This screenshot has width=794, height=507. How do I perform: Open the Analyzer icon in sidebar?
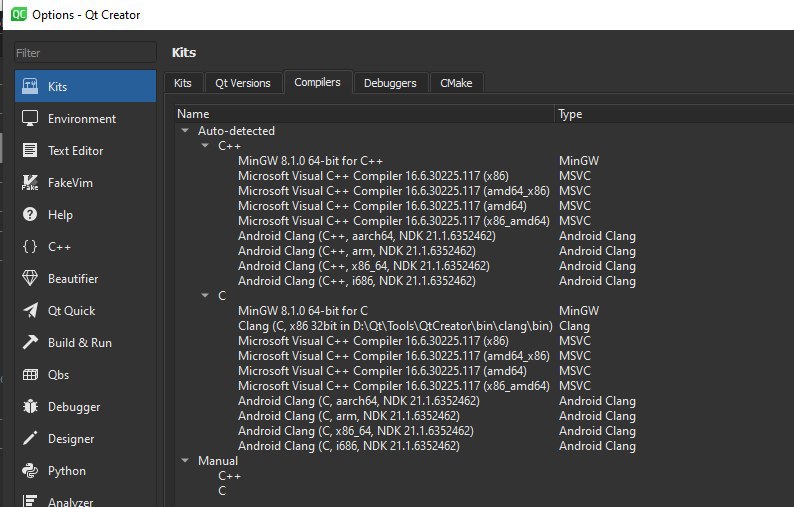pyautogui.click(x=30, y=501)
